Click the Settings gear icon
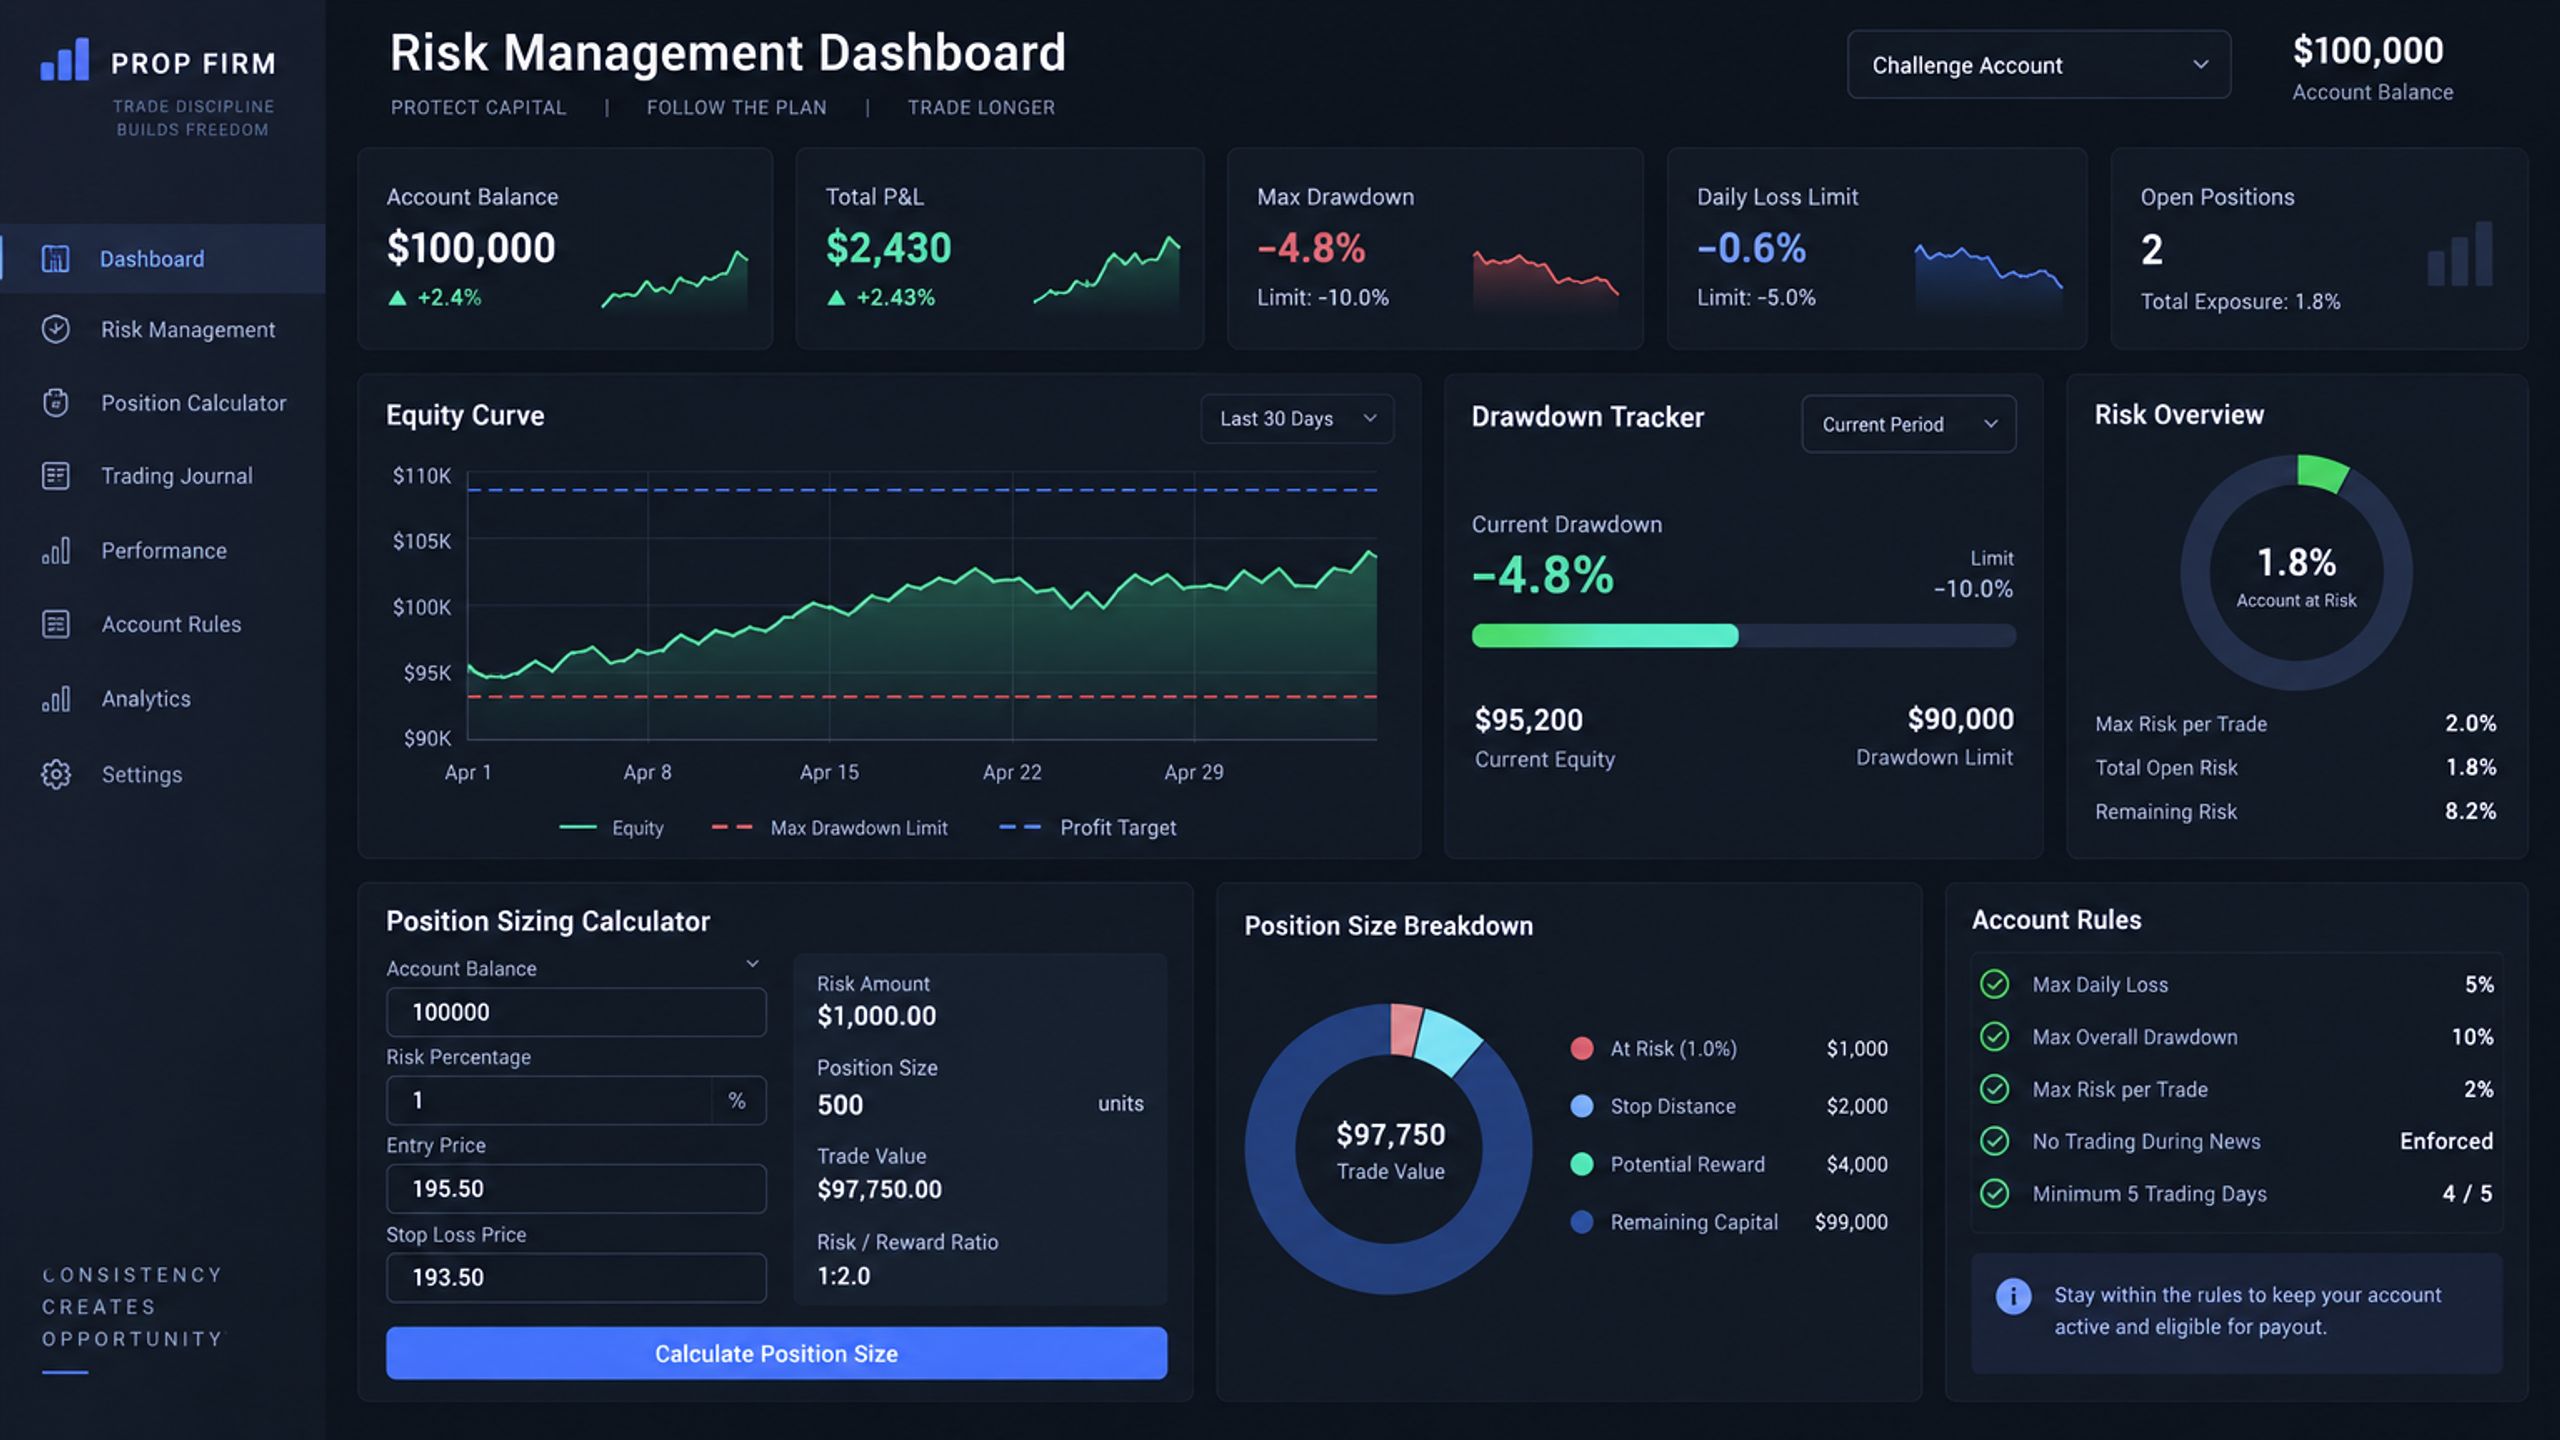This screenshot has height=1440, width=2560. pos(55,774)
